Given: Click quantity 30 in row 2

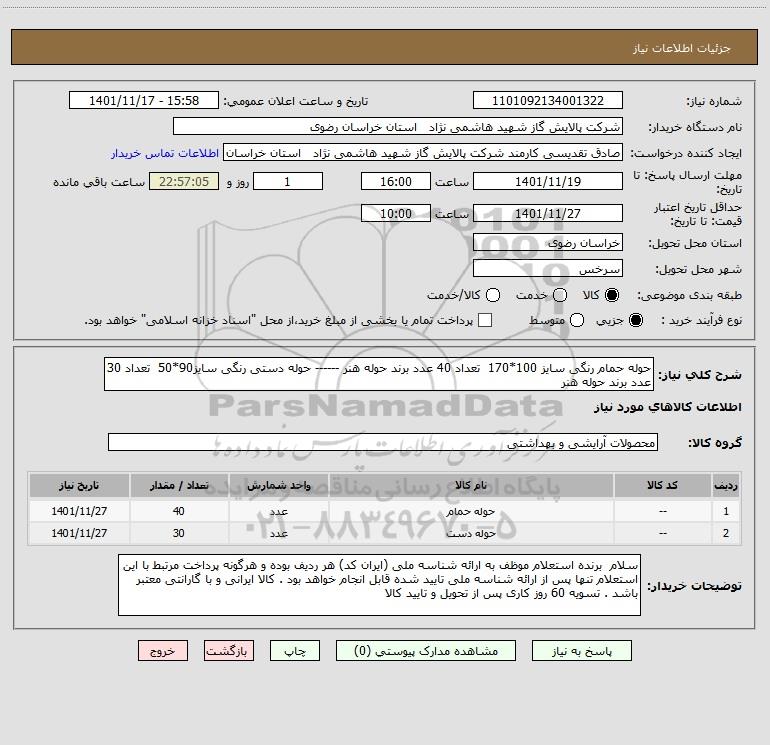Looking at the screenshot, I should point(179,533).
